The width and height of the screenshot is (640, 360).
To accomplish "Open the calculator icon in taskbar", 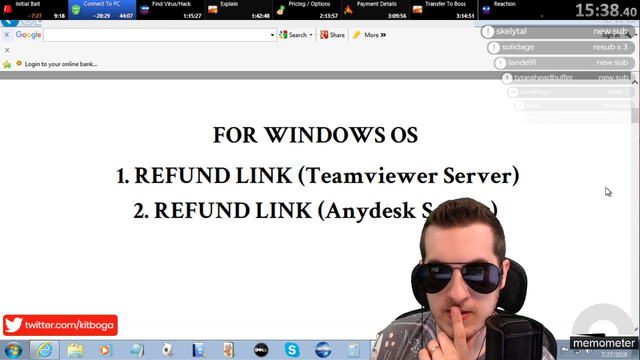I will [x=353, y=350].
